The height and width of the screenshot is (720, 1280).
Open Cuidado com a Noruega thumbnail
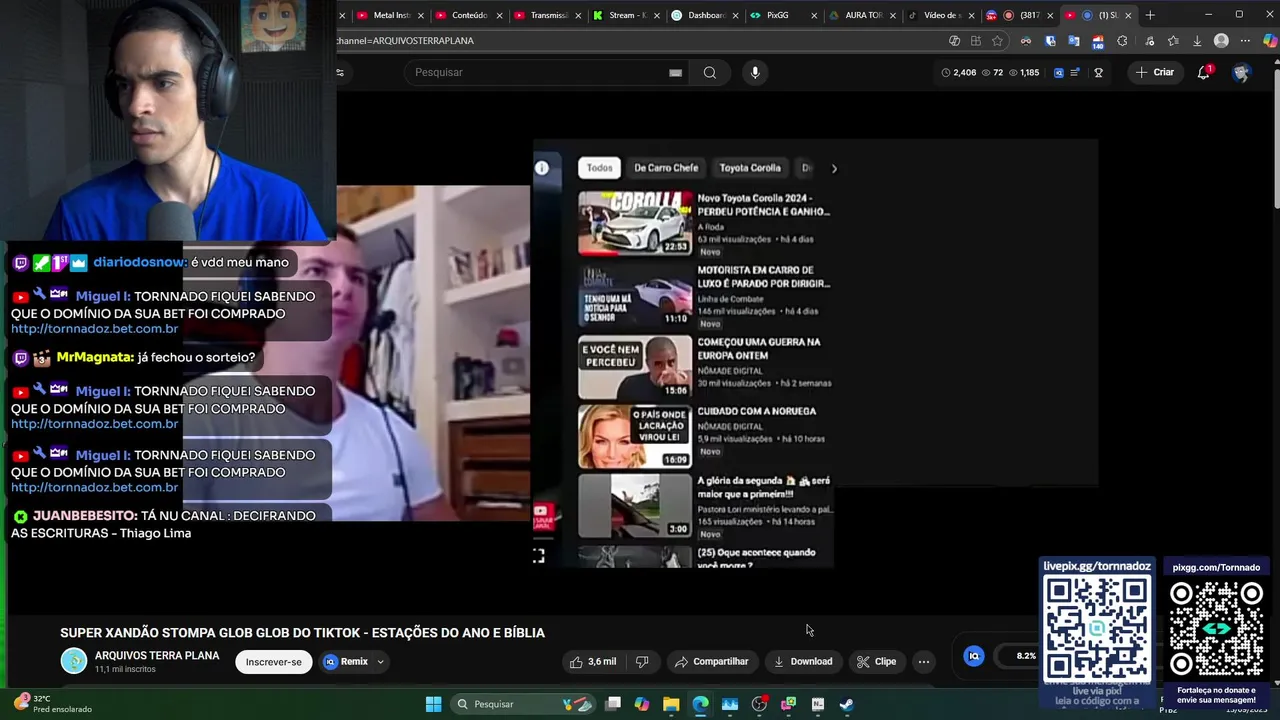tap(635, 437)
